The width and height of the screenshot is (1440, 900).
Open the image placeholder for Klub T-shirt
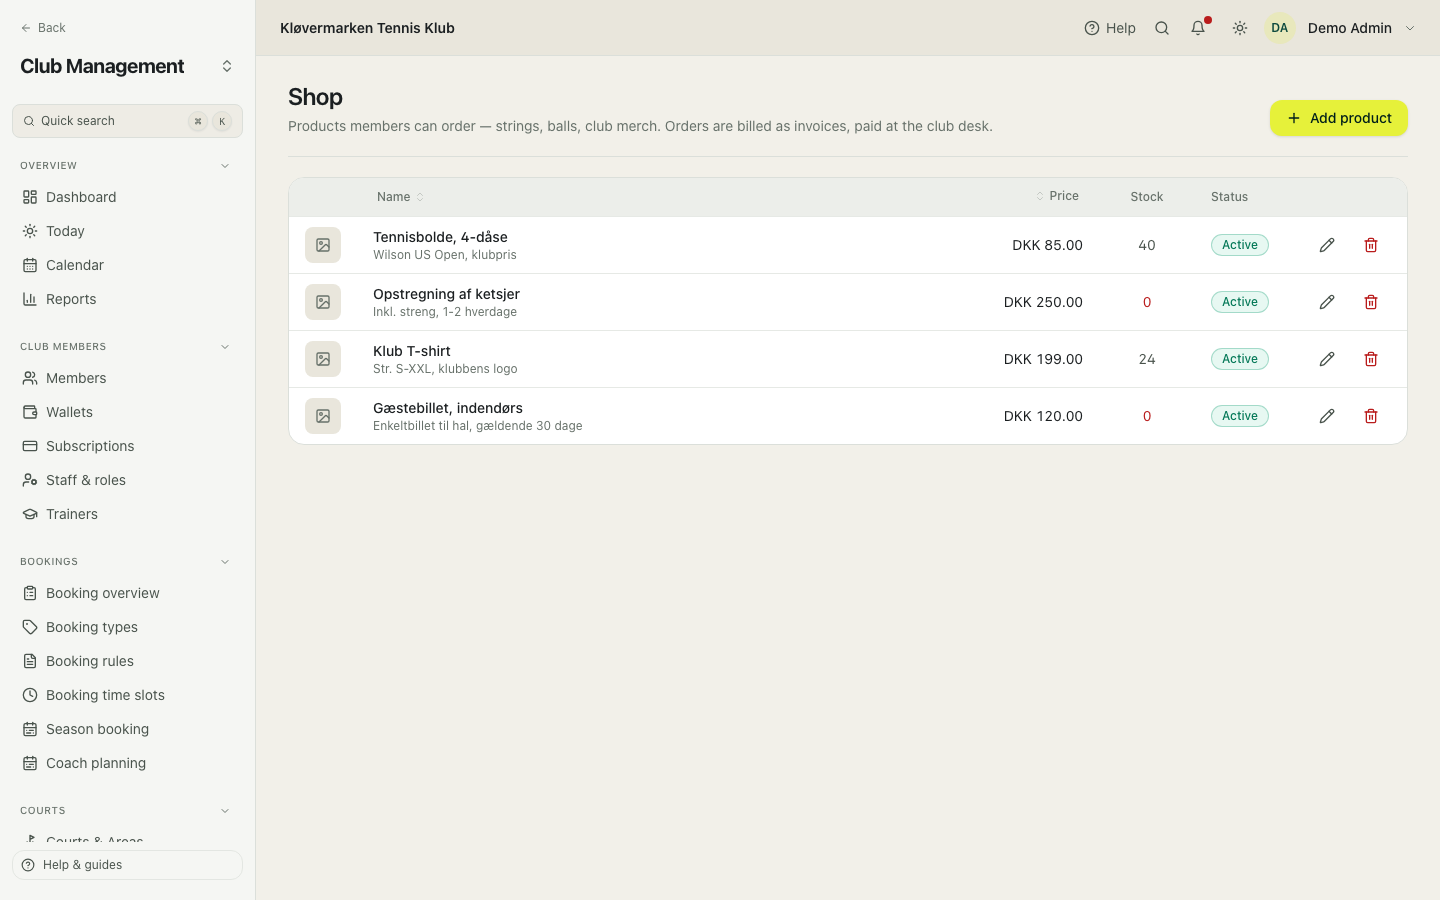click(x=323, y=359)
